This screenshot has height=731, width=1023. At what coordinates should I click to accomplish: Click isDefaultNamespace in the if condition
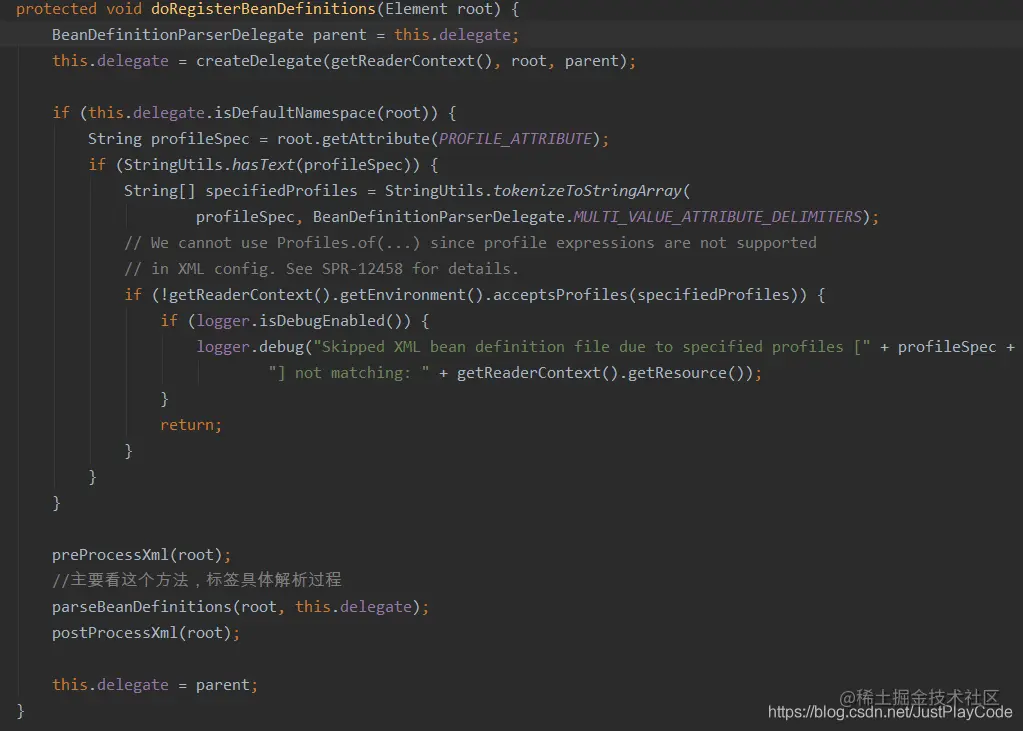tap(295, 114)
